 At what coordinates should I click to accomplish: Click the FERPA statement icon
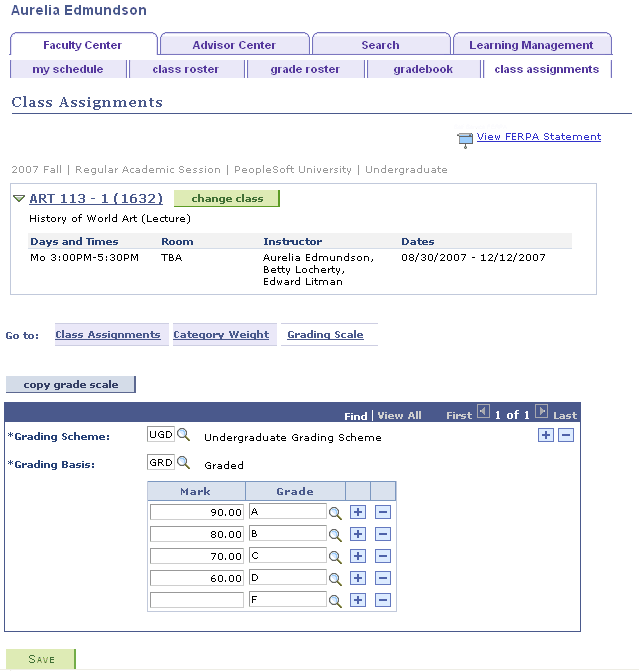465,140
